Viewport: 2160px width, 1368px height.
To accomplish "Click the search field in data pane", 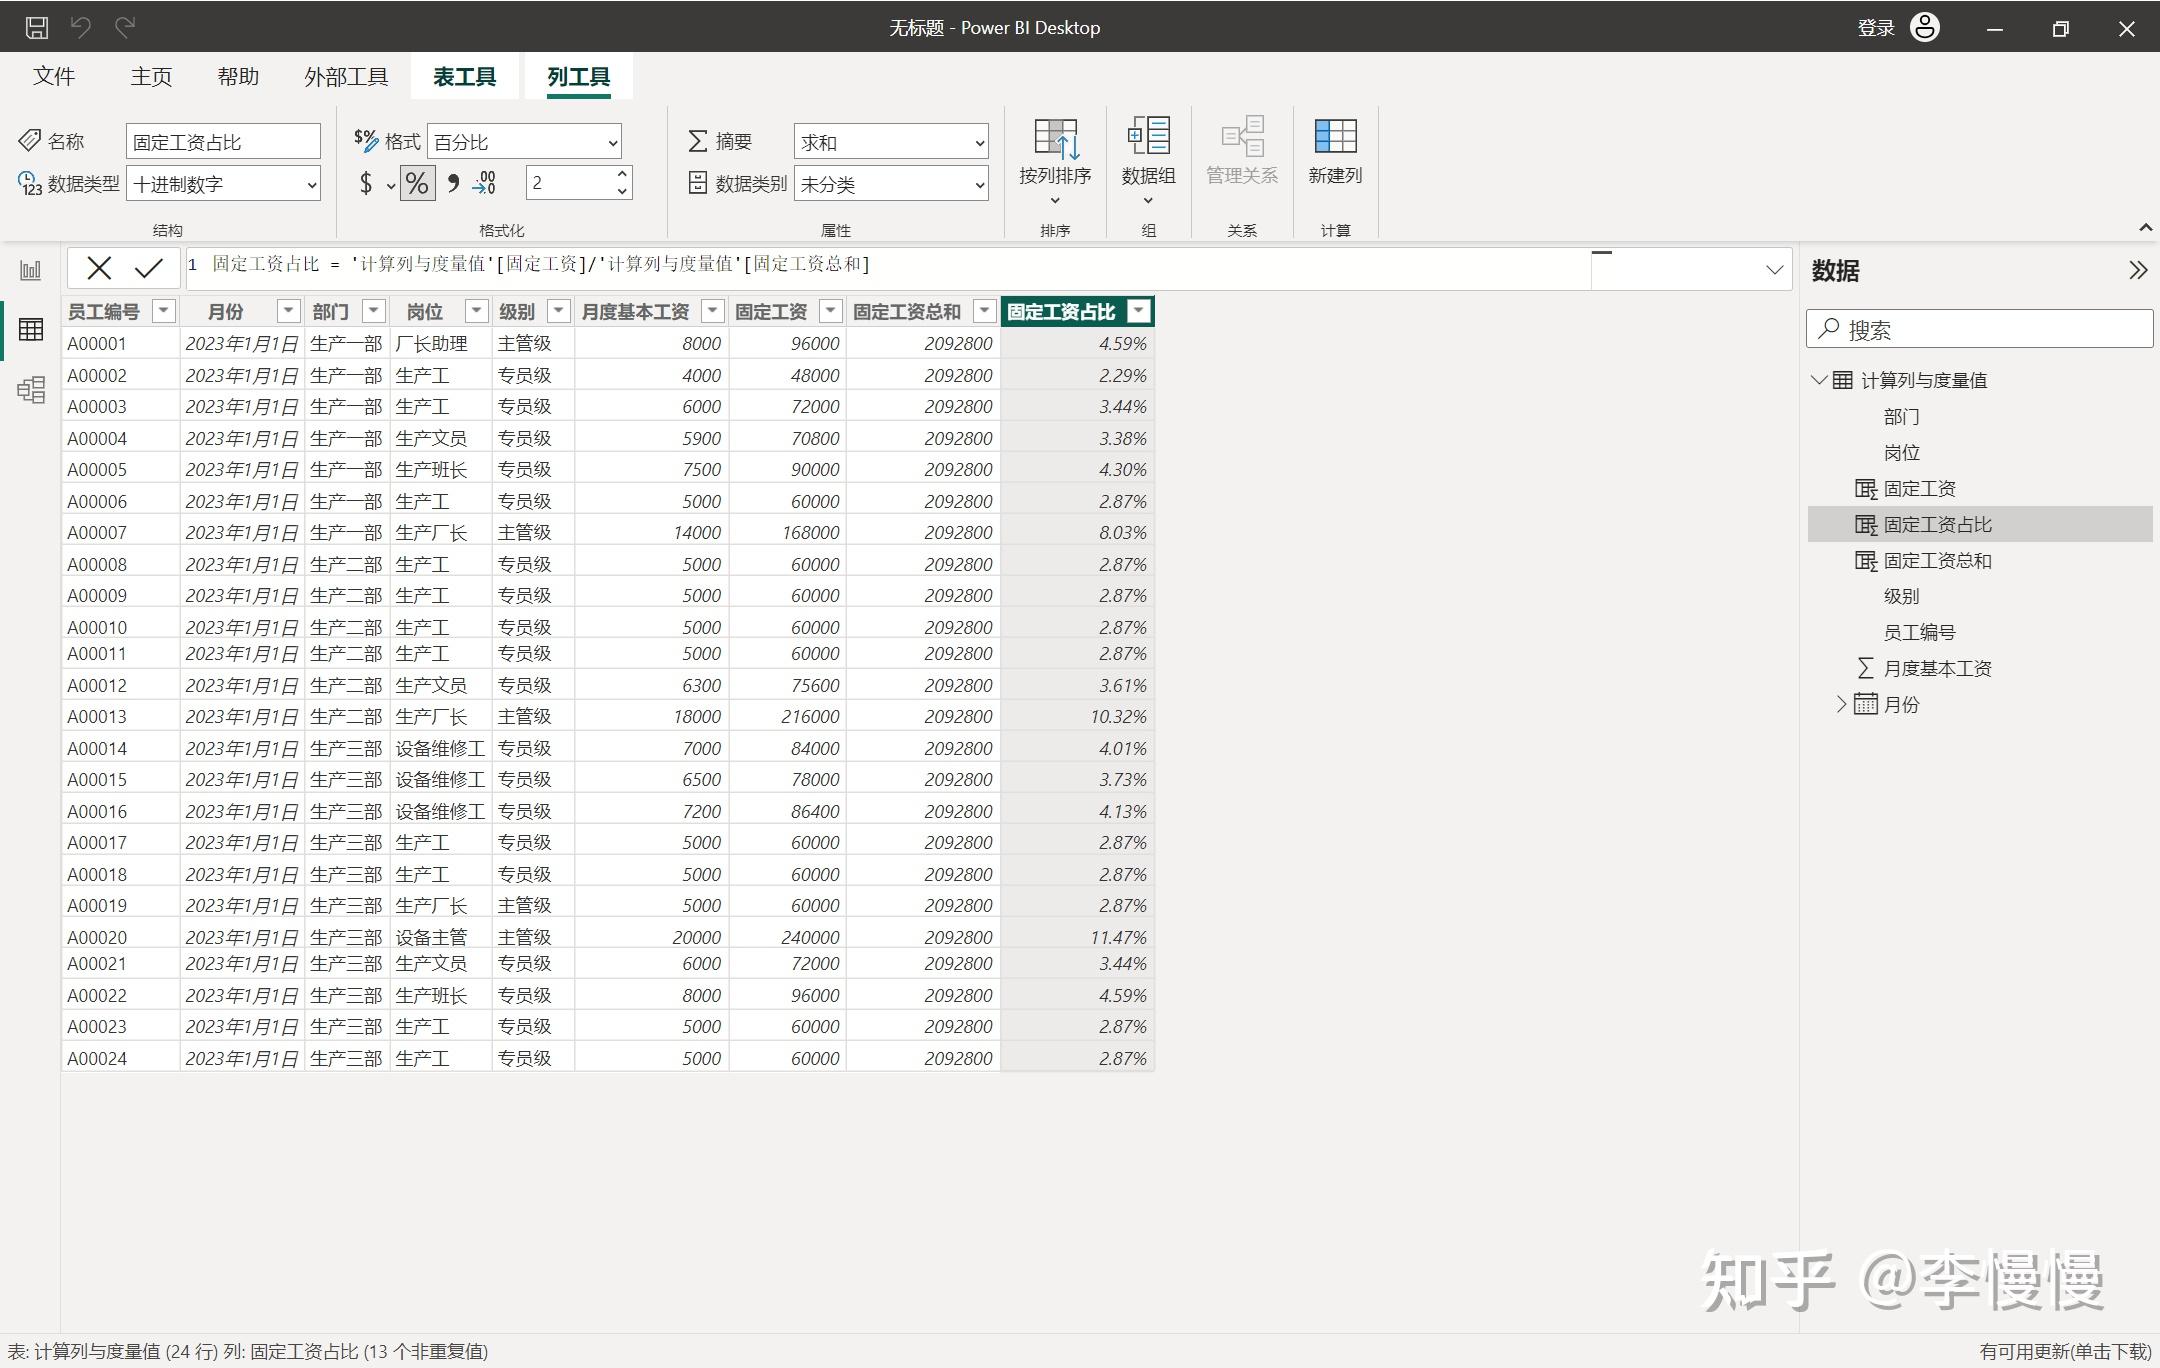I will (1980, 329).
